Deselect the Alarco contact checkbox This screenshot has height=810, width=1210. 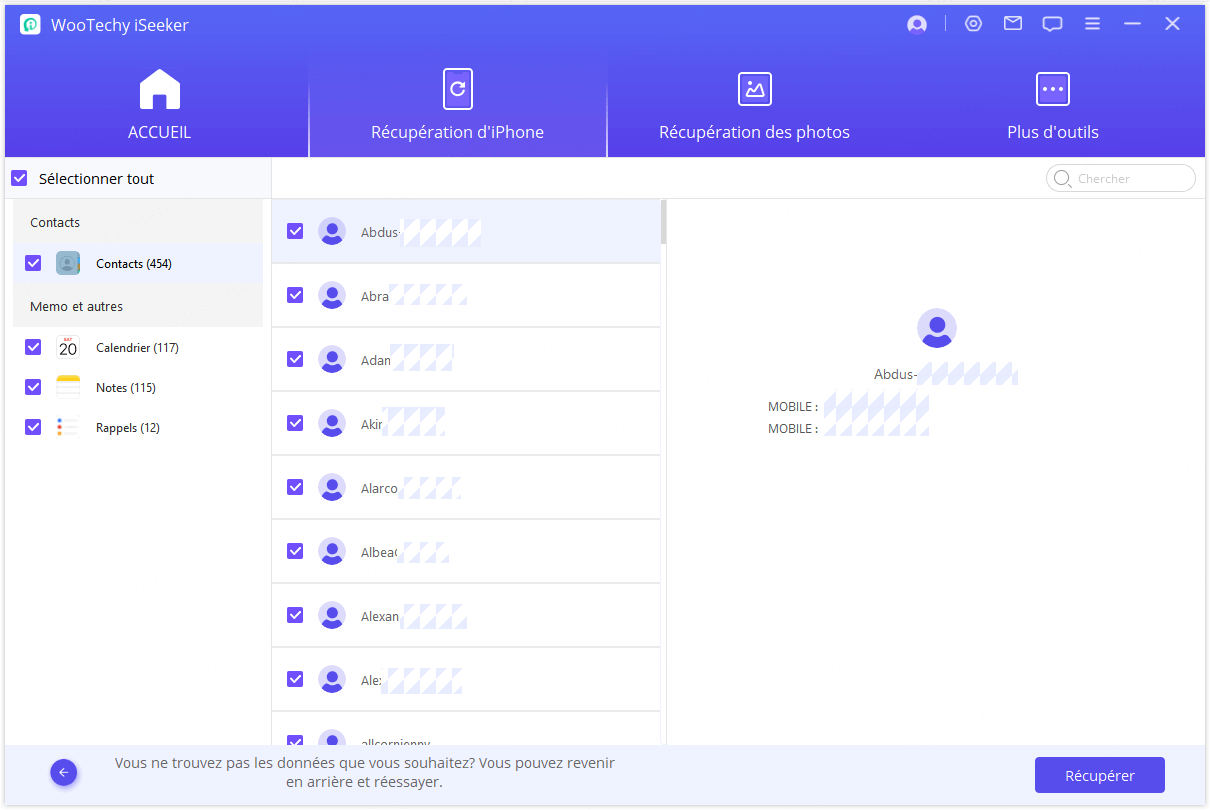coord(295,487)
